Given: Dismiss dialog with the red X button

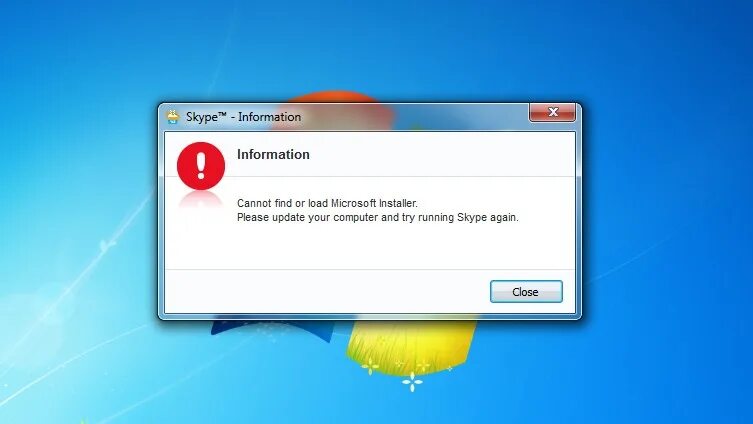Looking at the screenshot, I should pyautogui.click(x=552, y=112).
